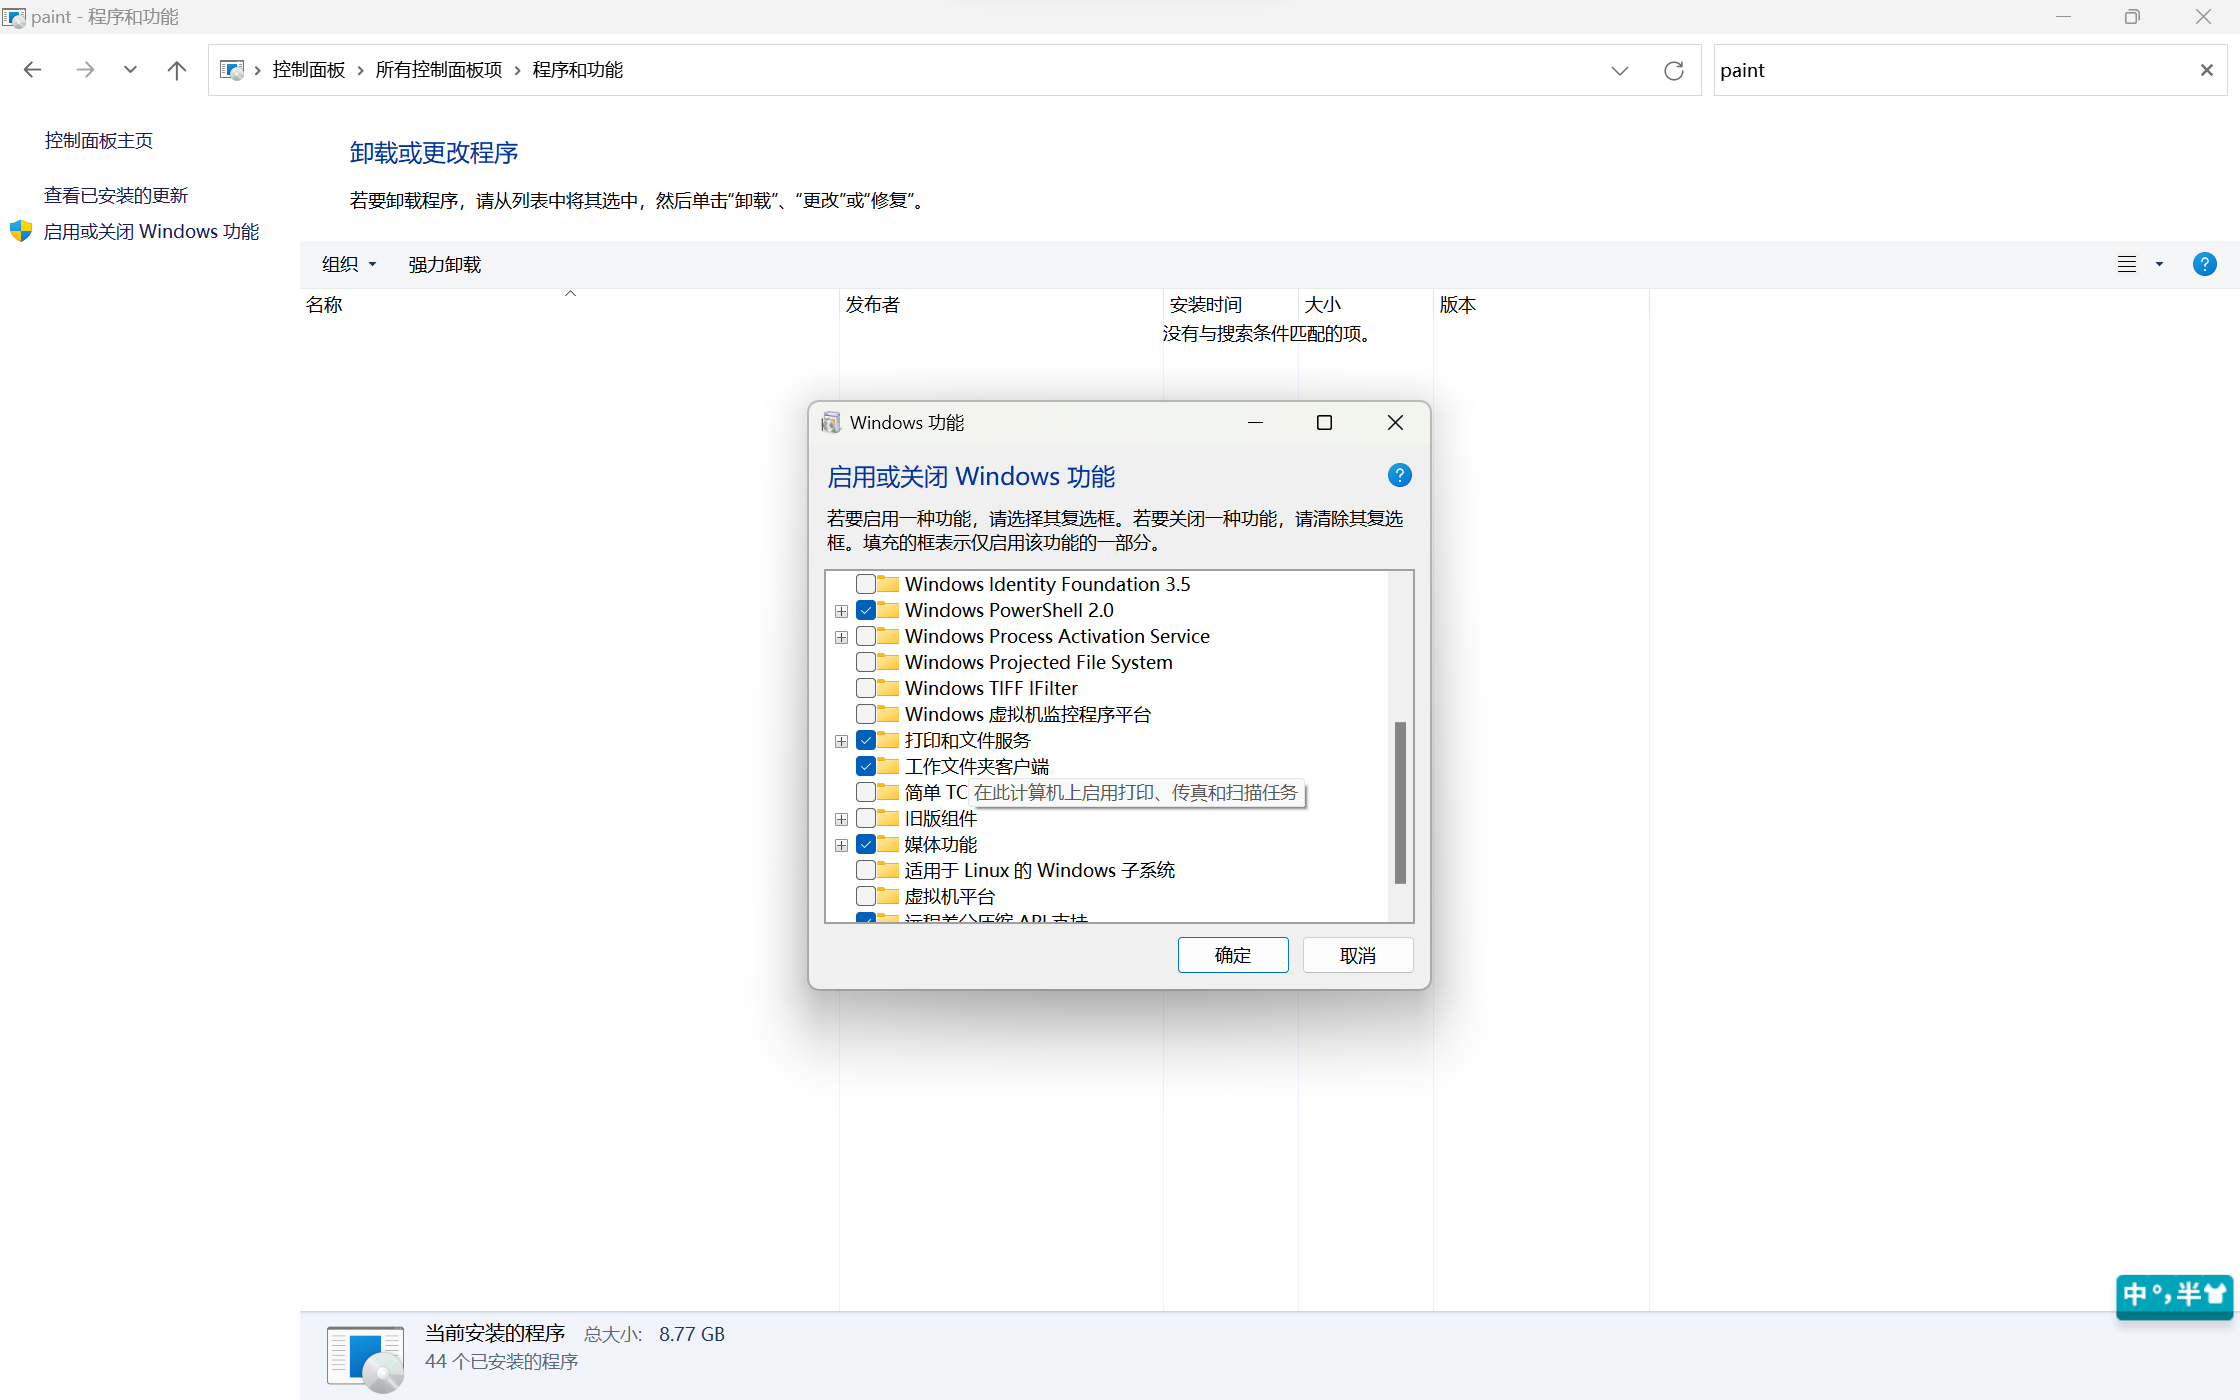The width and height of the screenshot is (2240, 1400).
Task: Enable 适用于 Linux 的 Windows 子系统 checkbox
Action: coord(866,870)
